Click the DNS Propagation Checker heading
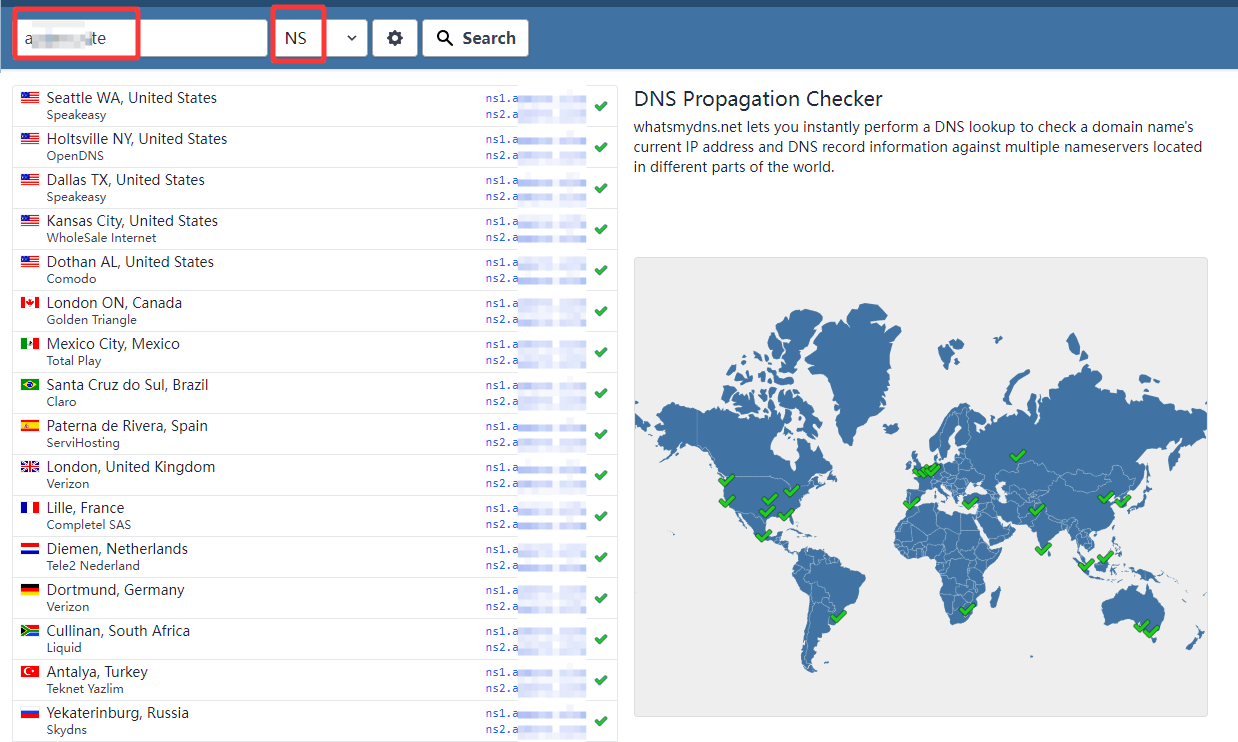 pyautogui.click(x=758, y=99)
